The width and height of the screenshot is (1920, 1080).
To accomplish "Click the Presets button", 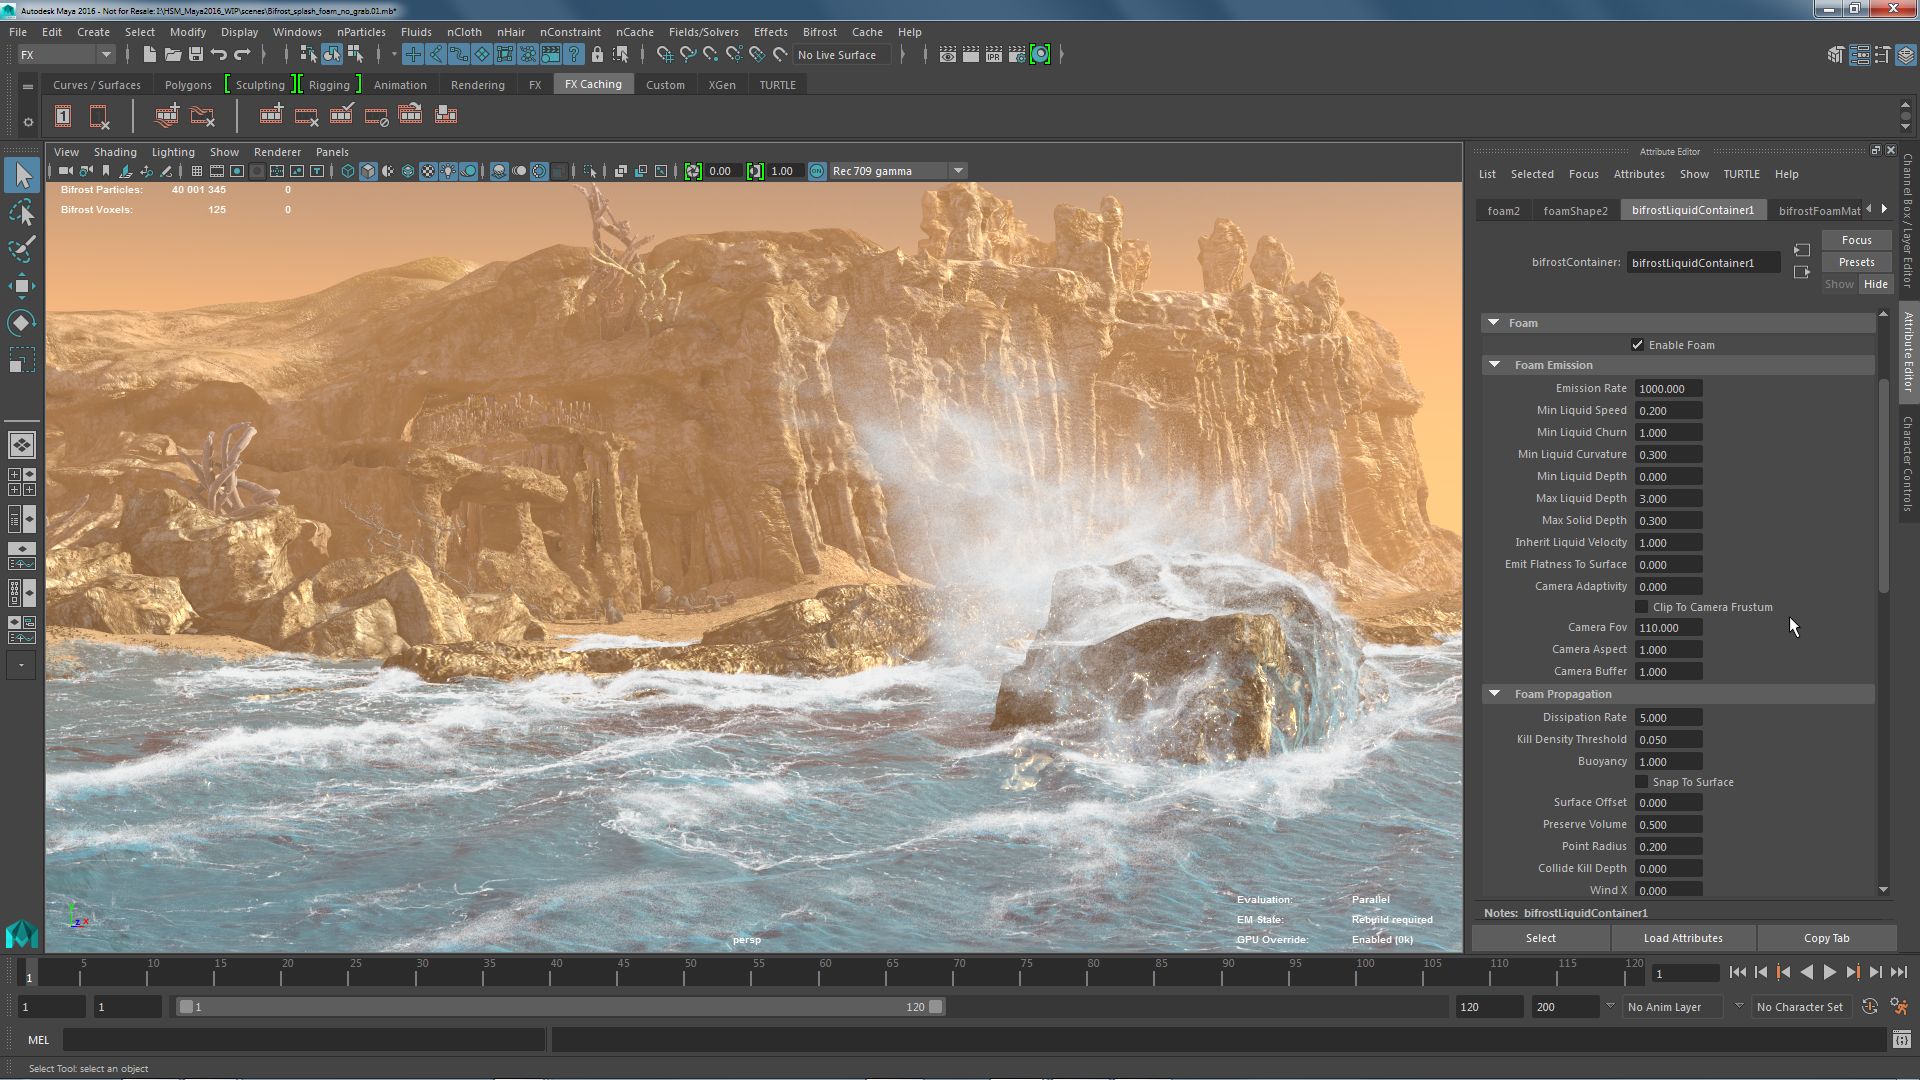I will click(1856, 262).
